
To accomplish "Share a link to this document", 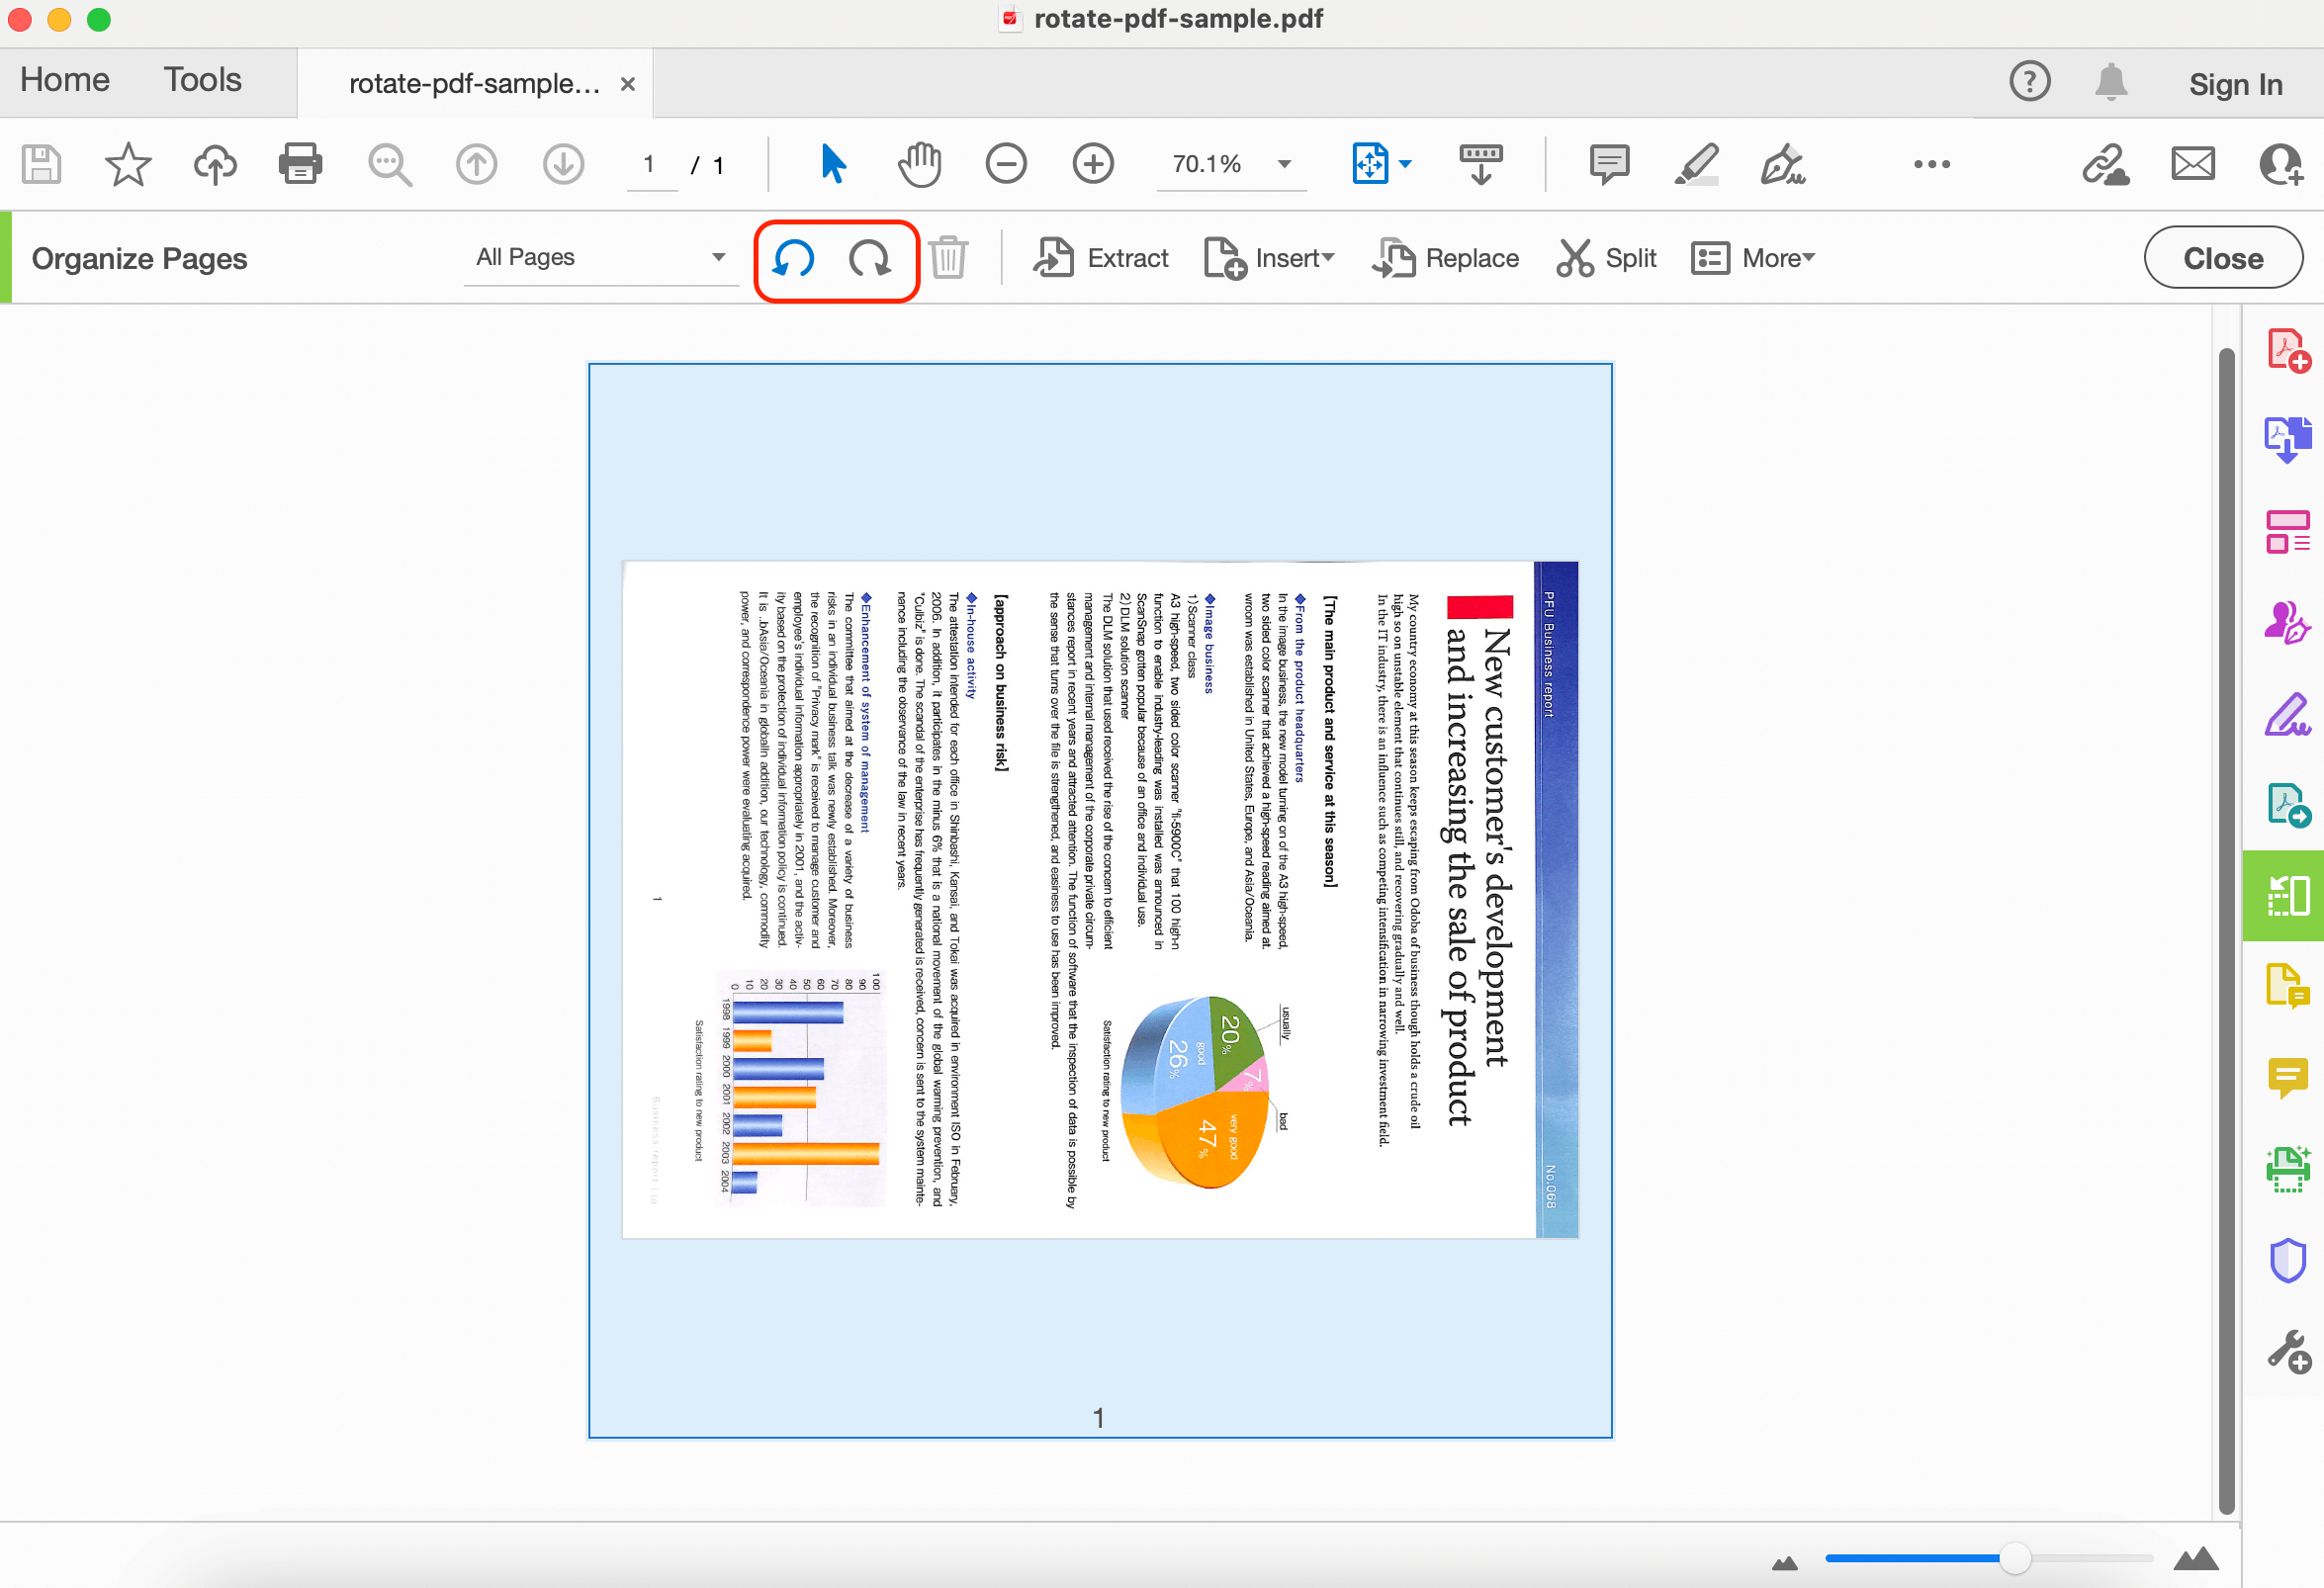I will click(x=2105, y=165).
